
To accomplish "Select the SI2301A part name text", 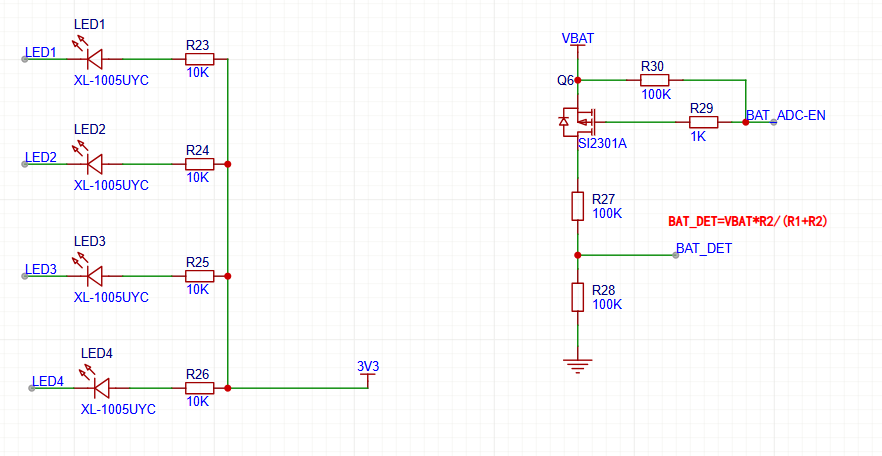I will click(602, 143).
